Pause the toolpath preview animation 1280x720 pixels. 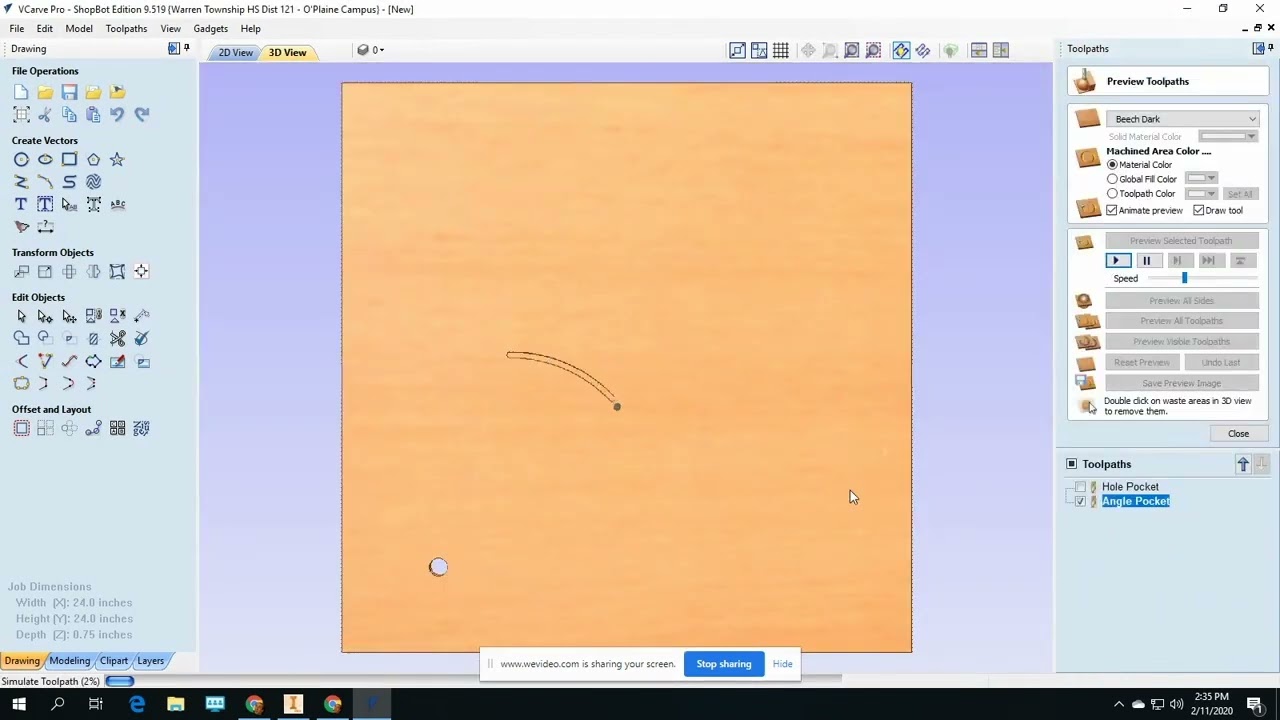1147,261
